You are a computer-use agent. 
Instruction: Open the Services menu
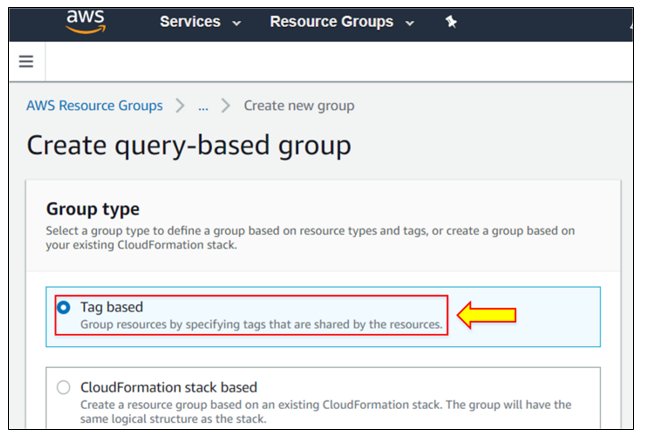[190, 22]
